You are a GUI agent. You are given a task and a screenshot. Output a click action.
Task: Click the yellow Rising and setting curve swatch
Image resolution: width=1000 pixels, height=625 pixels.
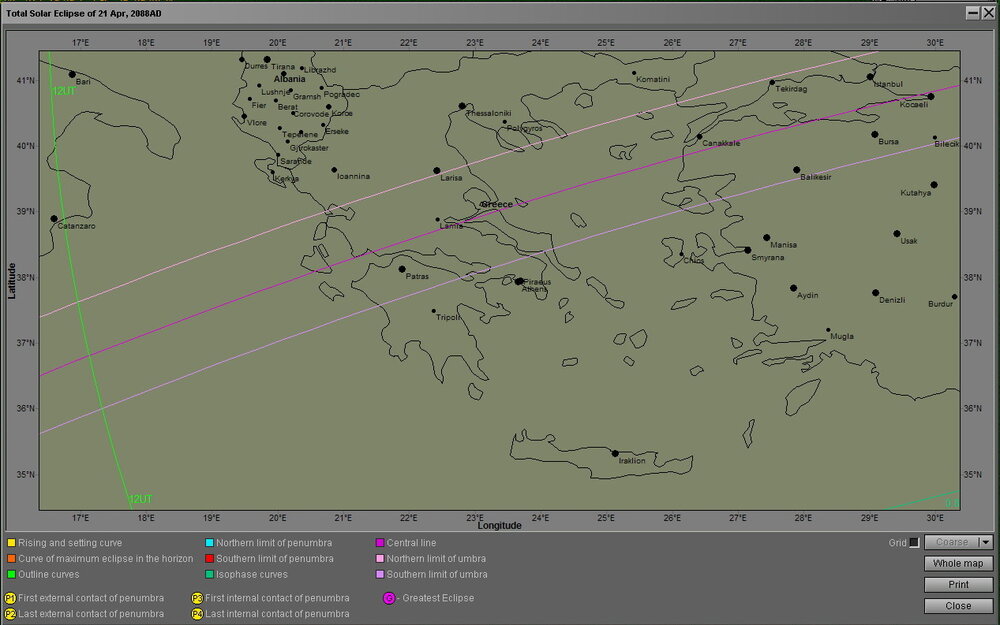[10, 542]
